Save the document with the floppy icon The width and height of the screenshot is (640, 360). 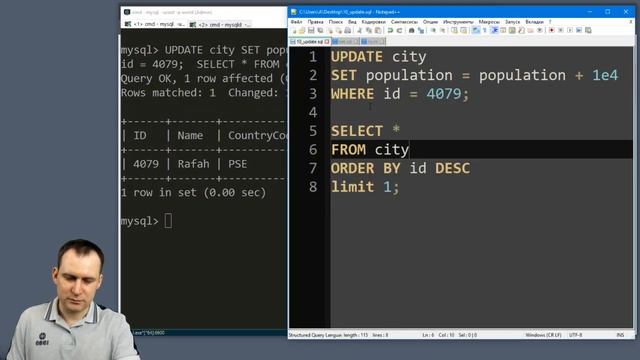[311, 30]
